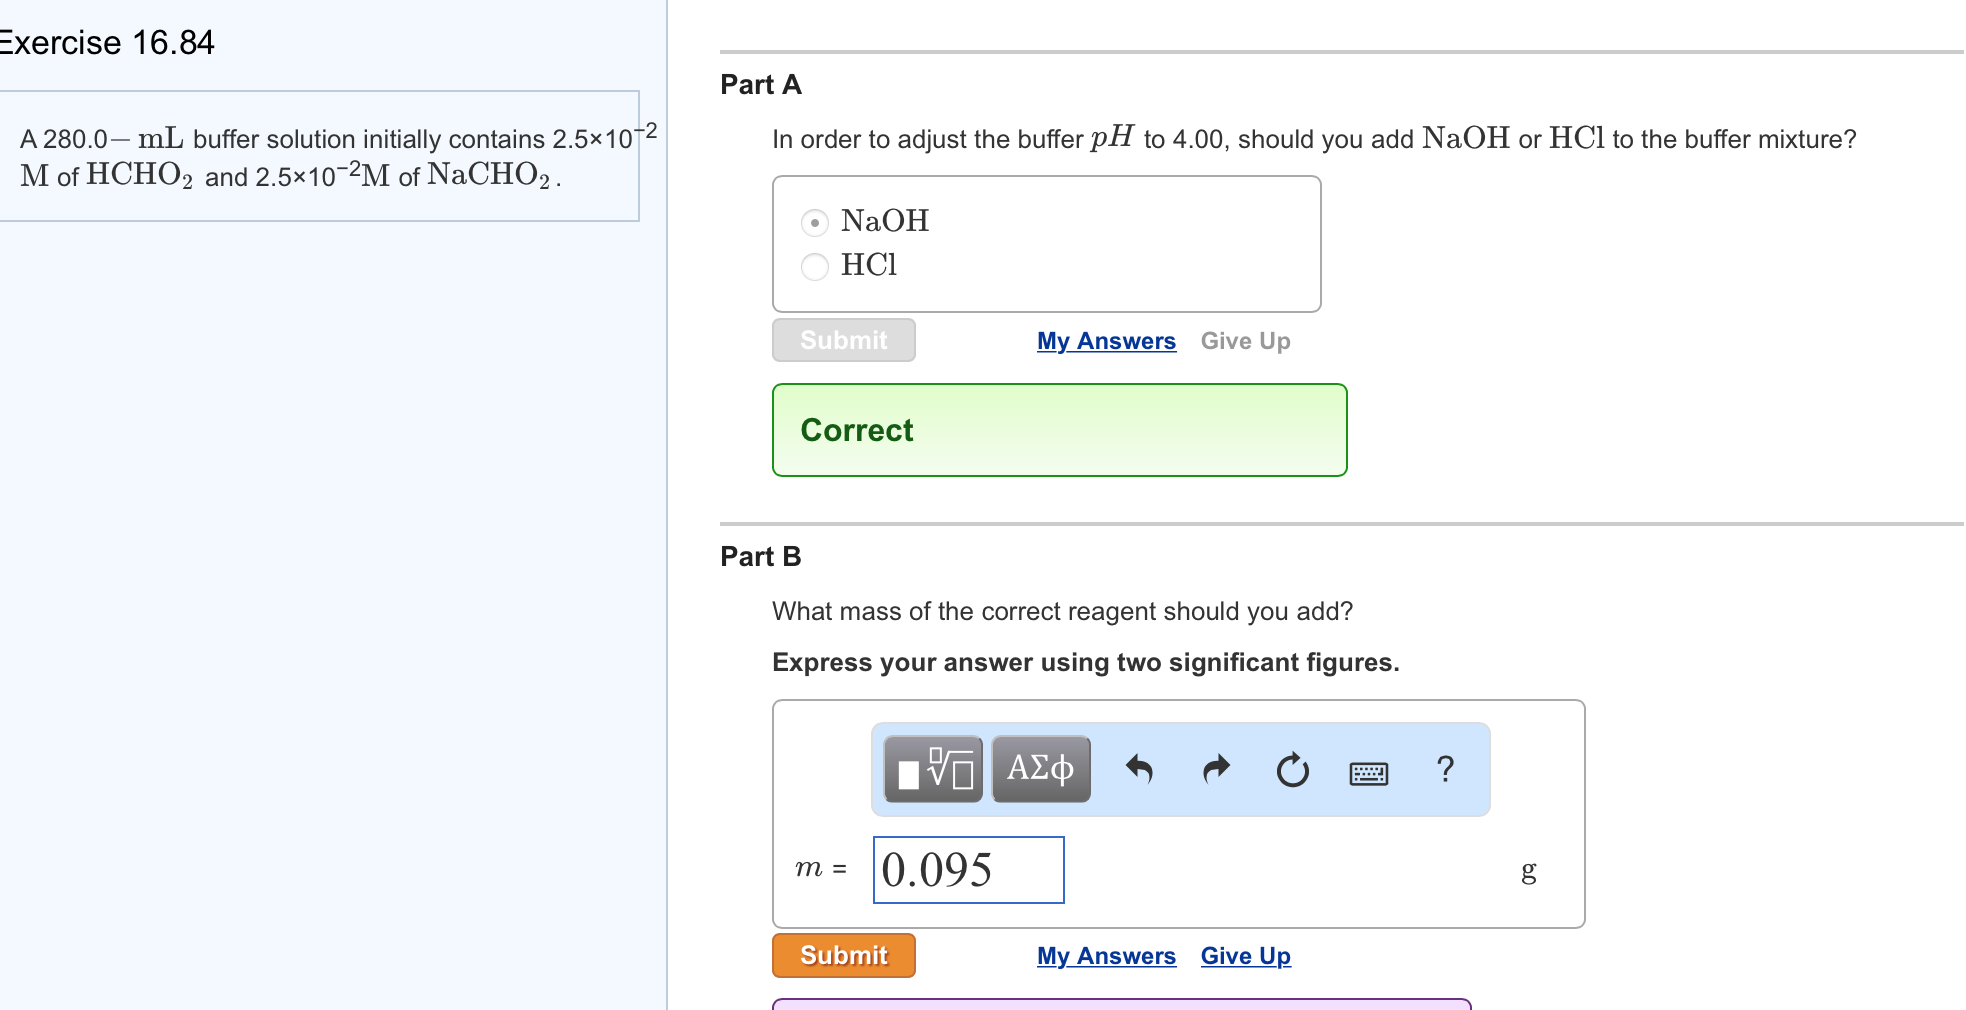This screenshot has height=1010, width=1966.
Task: Click the redo arrow icon
Action: pyautogui.click(x=1216, y=768)
